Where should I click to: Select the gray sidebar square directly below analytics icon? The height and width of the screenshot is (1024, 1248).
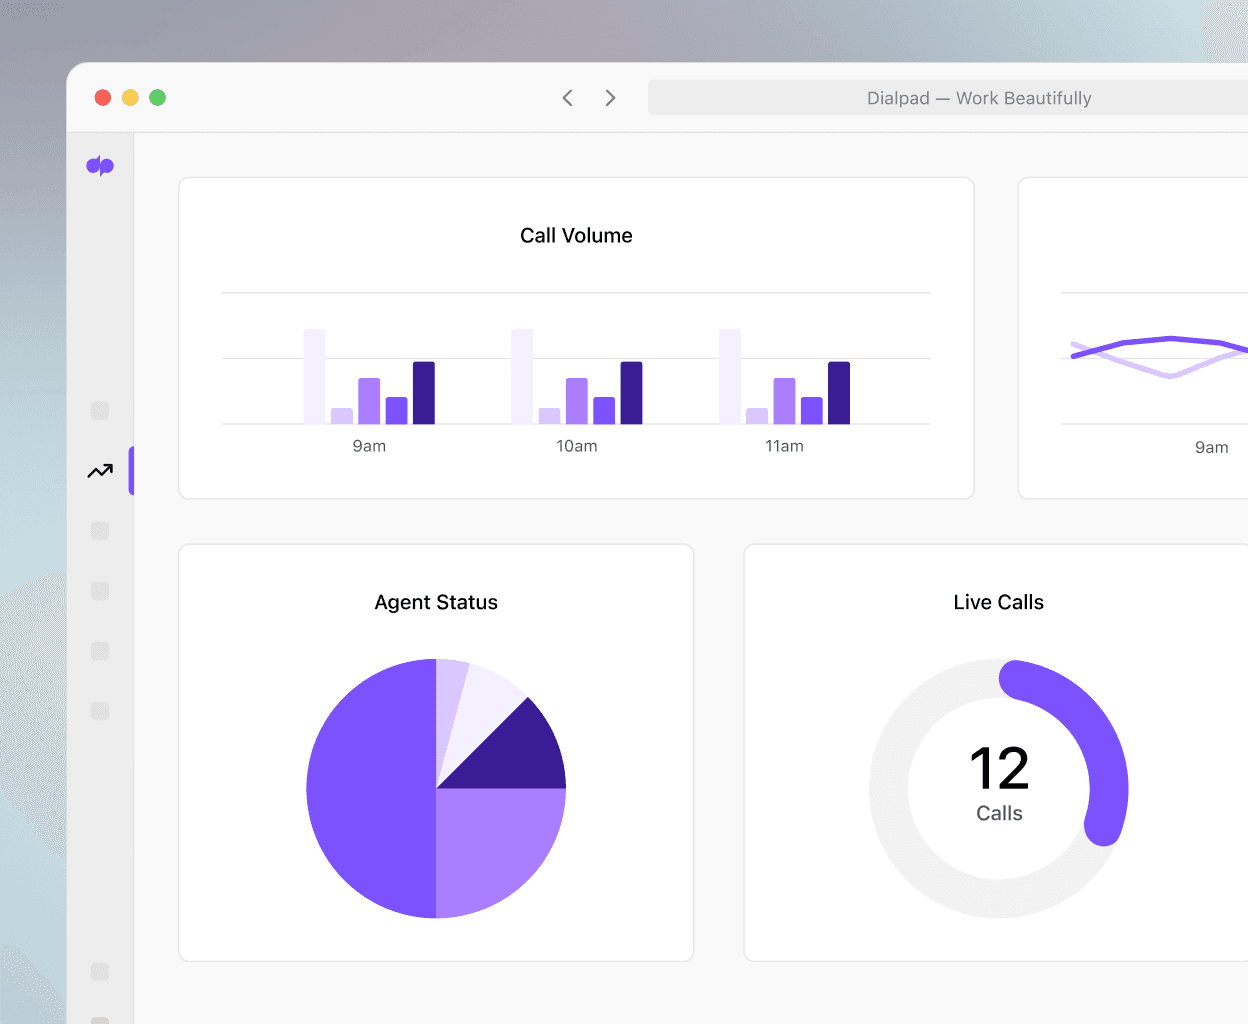pos(100,531)
